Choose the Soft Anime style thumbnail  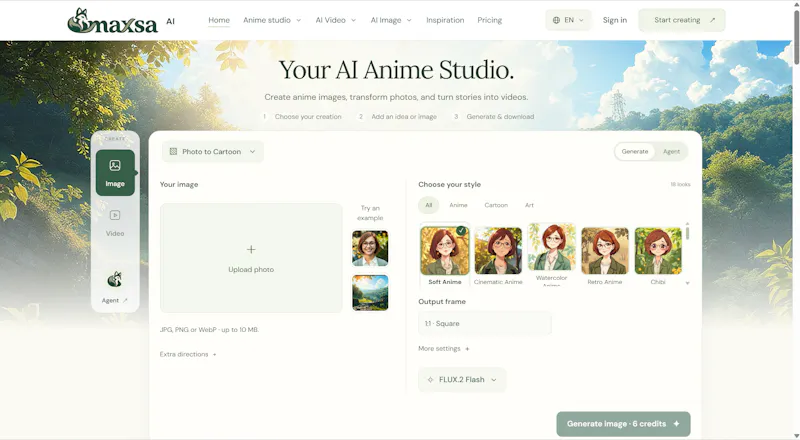point(445,251)
